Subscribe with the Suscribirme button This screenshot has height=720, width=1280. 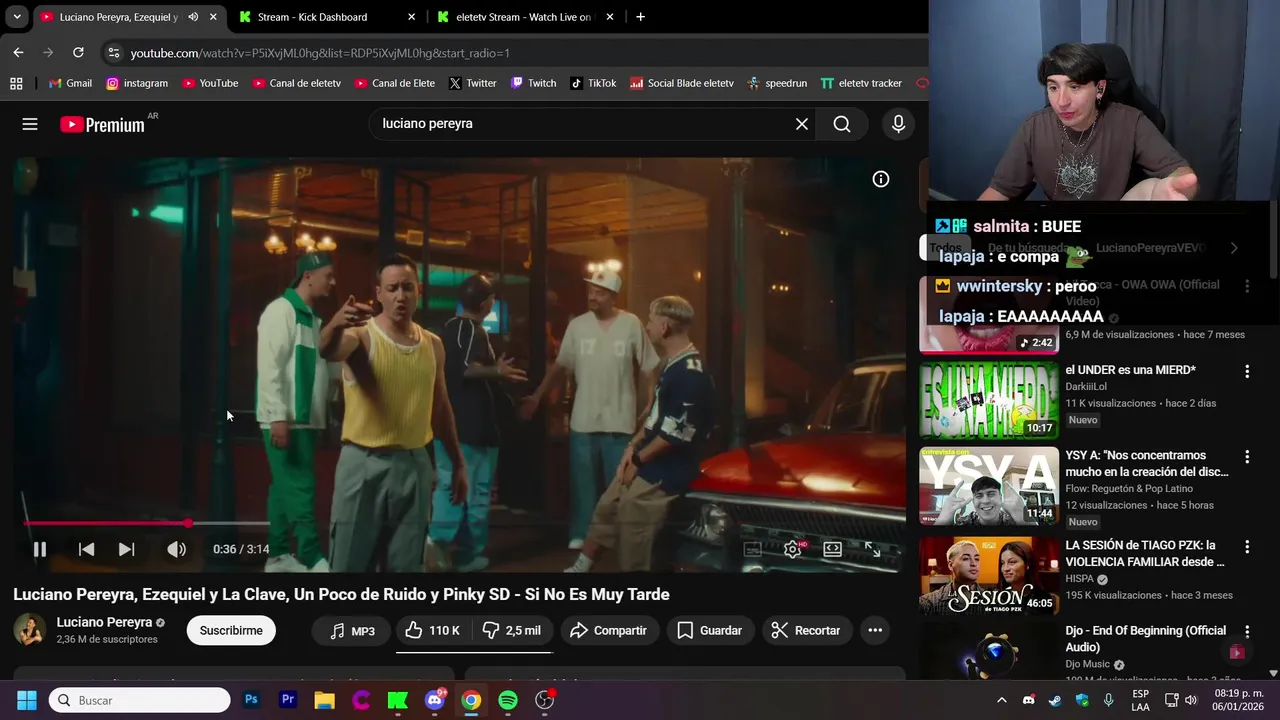pos(231,630)
